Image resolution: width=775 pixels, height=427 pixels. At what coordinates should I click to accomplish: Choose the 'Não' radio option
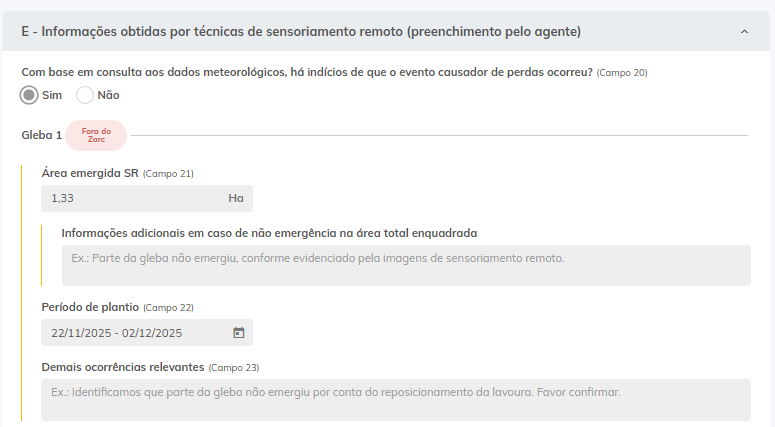click(x=85, y=95)
